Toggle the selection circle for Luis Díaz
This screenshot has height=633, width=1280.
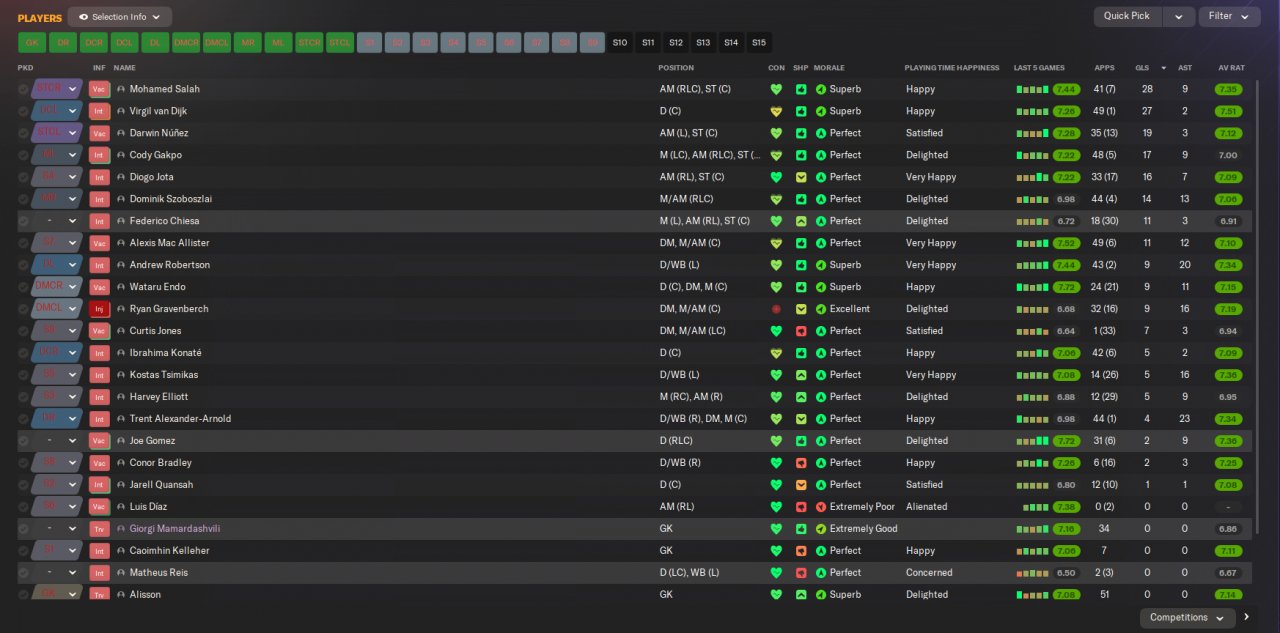[23, 507]
